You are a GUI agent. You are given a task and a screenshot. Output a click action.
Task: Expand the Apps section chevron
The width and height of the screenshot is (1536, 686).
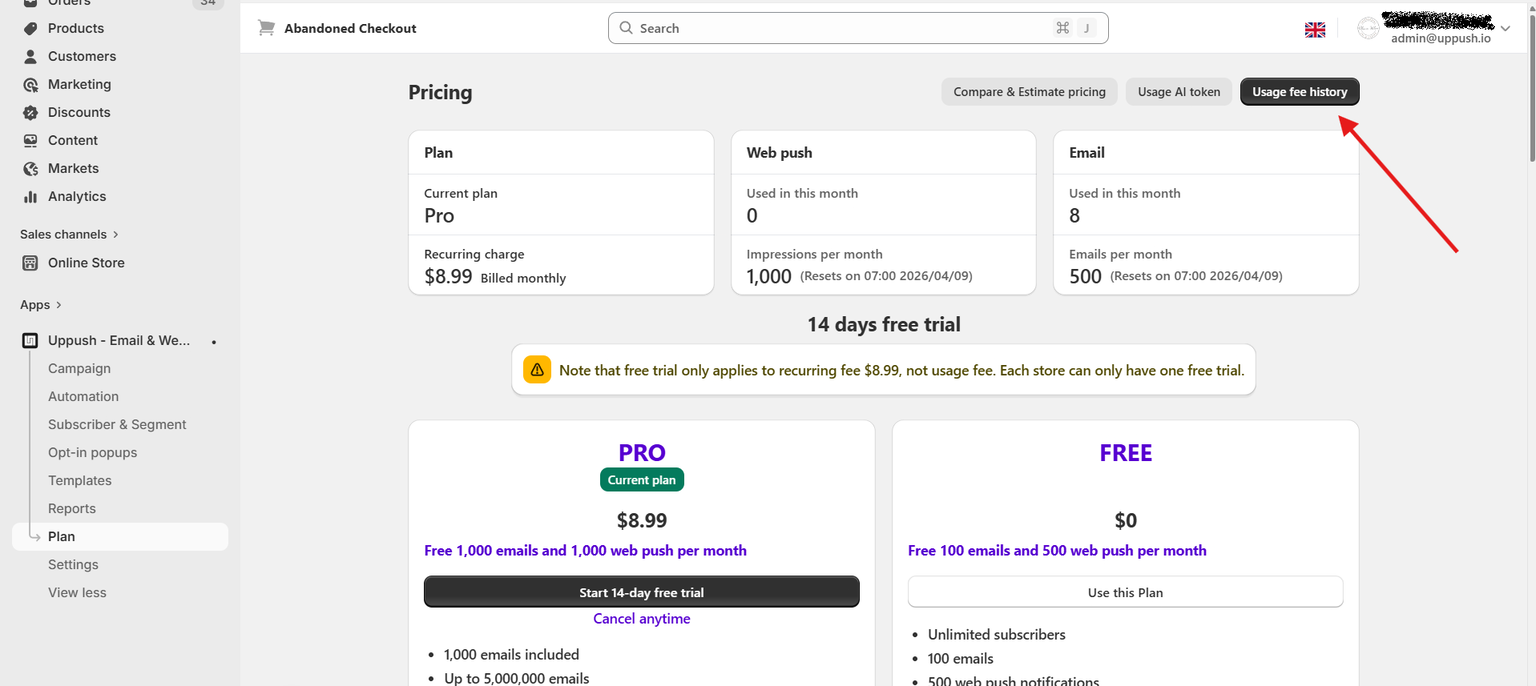point(59,305)
